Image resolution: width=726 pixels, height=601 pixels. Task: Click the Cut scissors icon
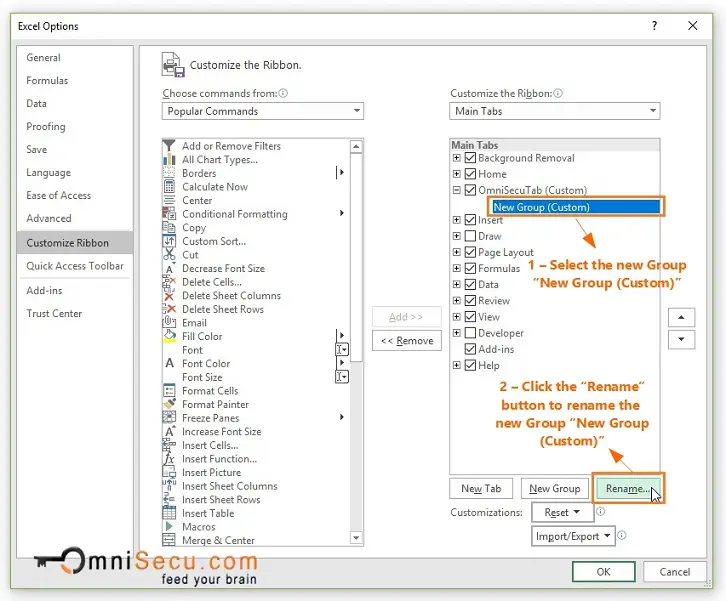[x=169, y=255]
